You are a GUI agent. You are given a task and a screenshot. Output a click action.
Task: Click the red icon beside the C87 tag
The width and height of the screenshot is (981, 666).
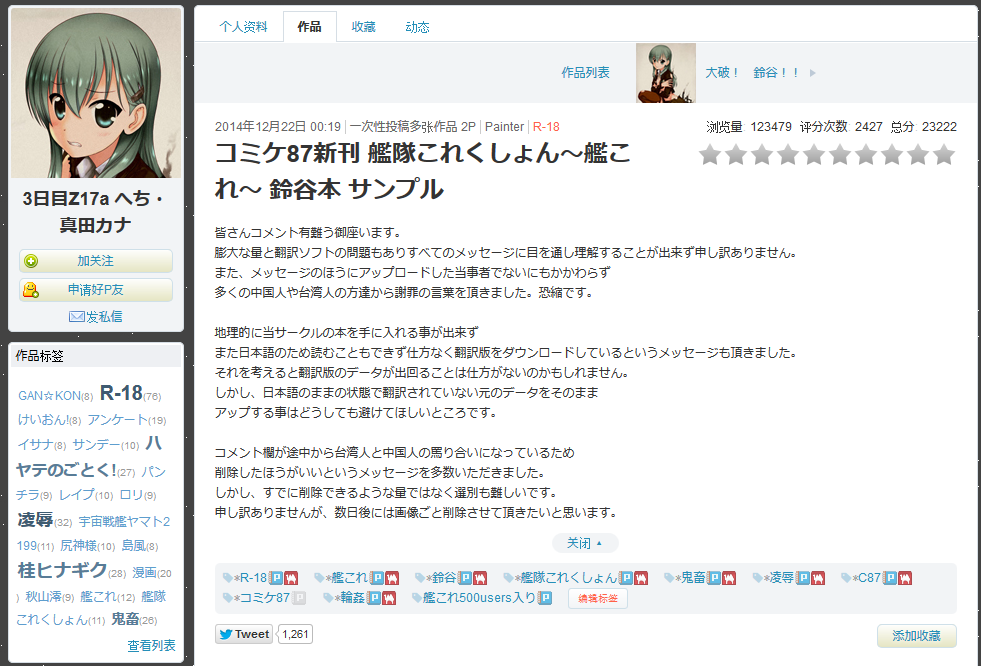907,578
